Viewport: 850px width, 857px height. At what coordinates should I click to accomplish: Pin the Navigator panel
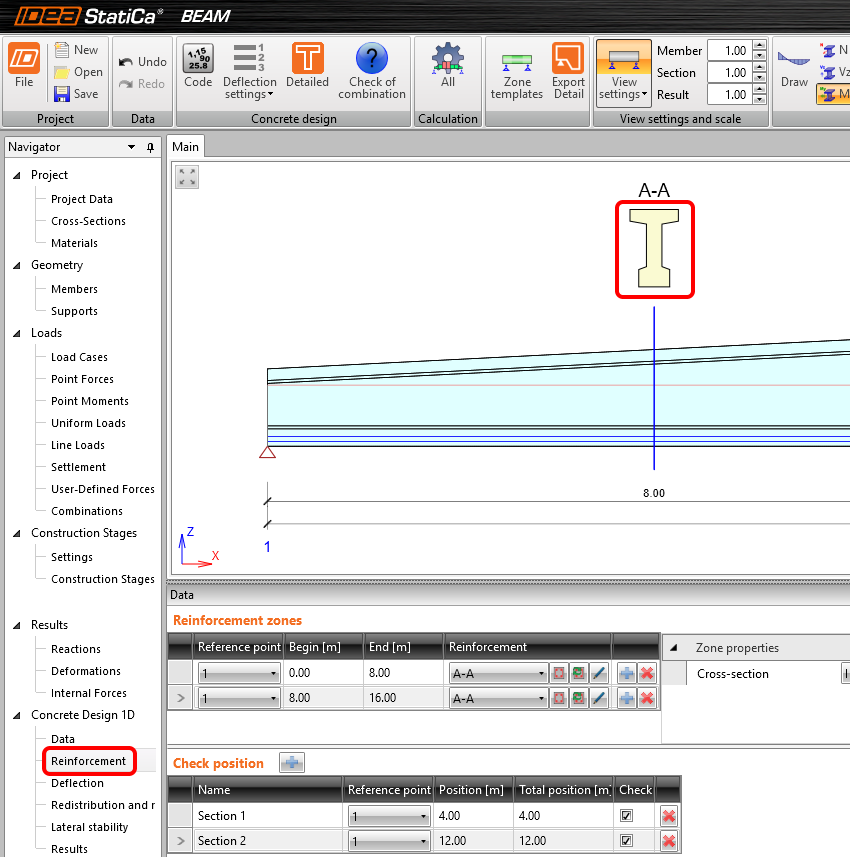click(x=150, y=147)
